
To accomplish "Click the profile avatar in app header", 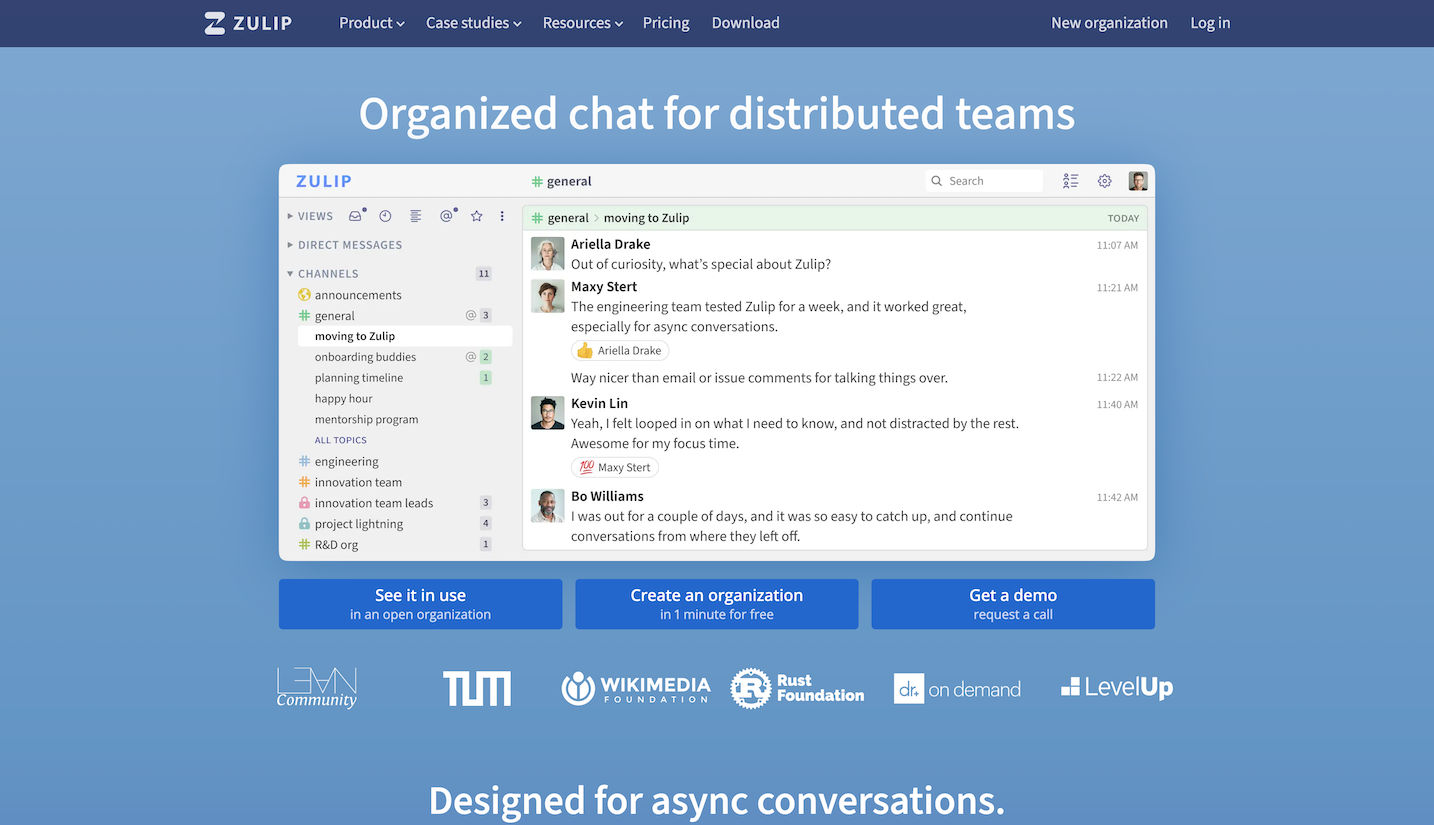I will [1138, 181].
